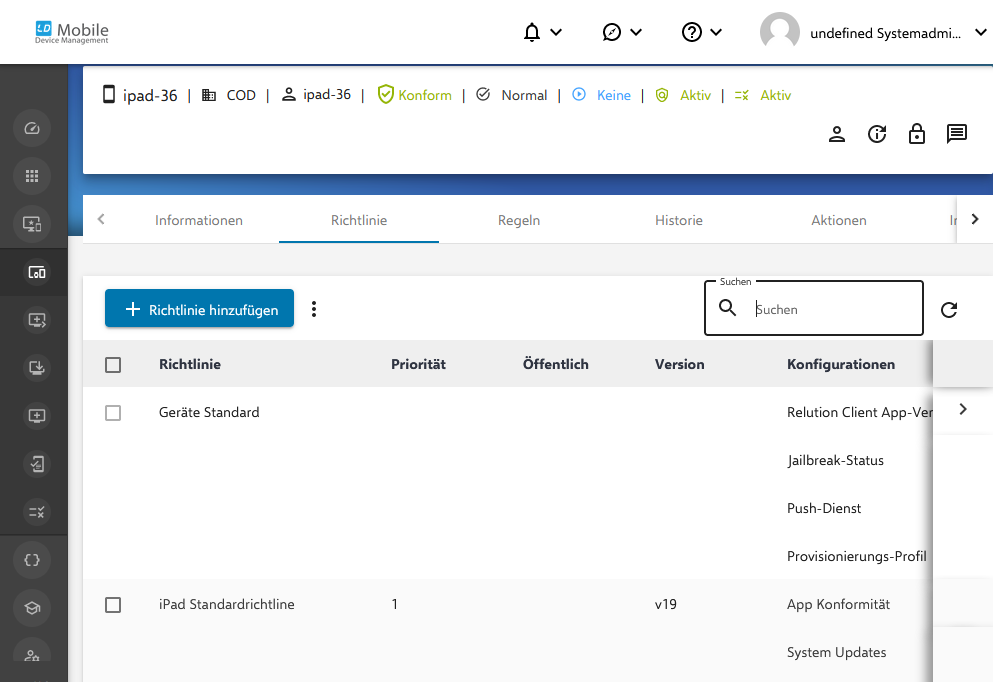
Task: Click the Provisionierungs-Profil configuration entry
Action: (856, 557)
